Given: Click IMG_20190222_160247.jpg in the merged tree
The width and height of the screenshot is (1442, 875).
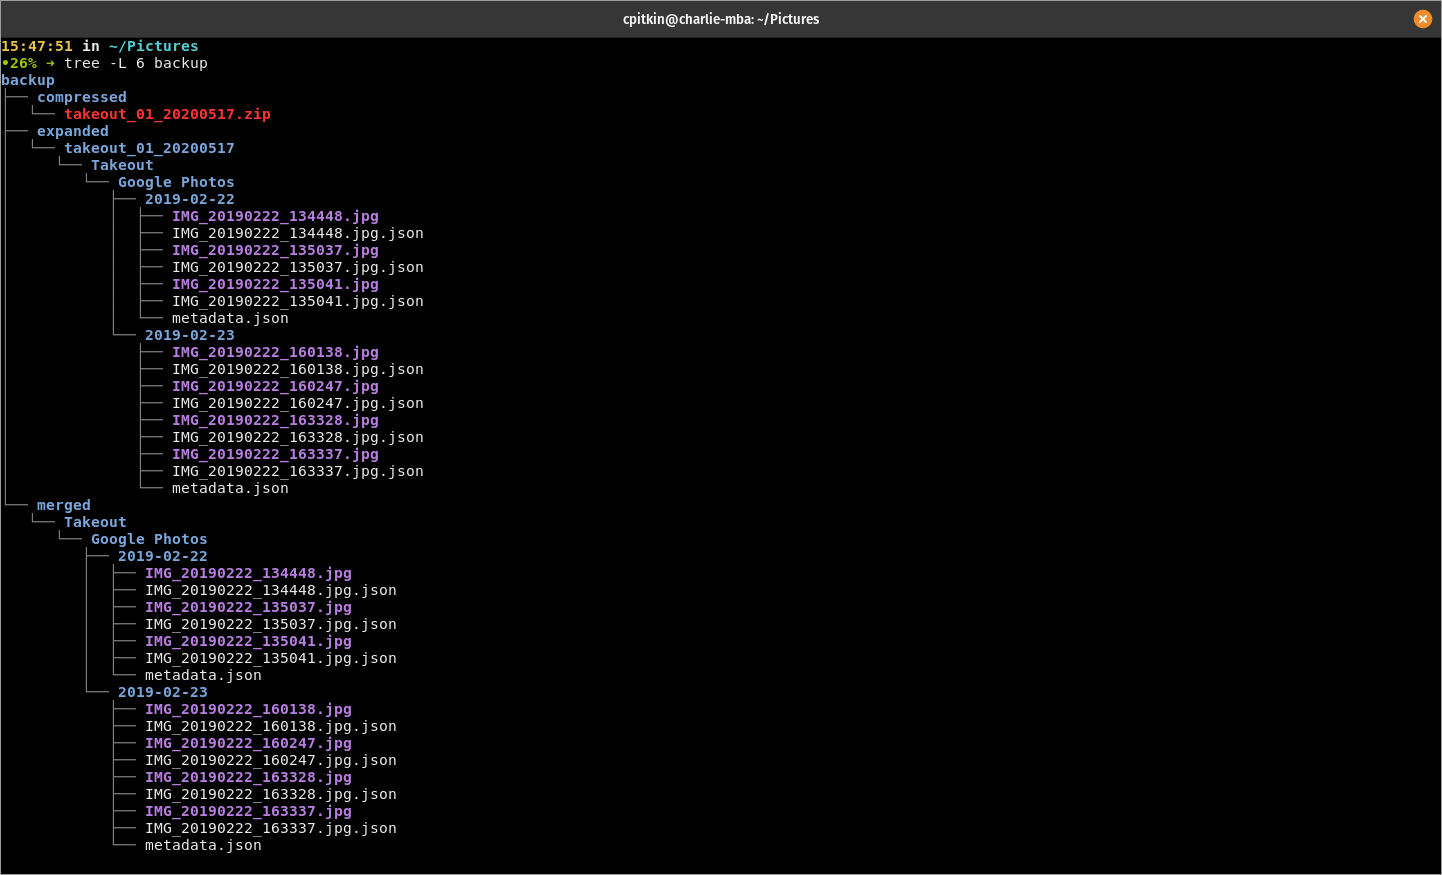Looking at the screenshot, I should pyautogui.click(x=248, y=743).
